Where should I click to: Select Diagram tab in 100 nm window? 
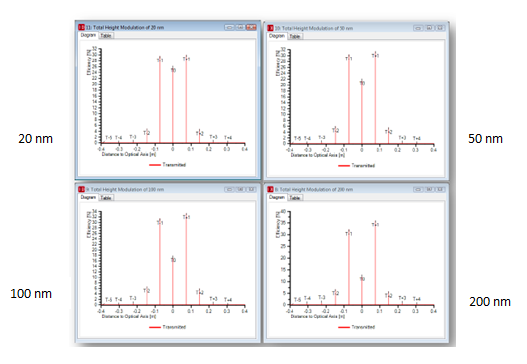click(x=88, y=197)
